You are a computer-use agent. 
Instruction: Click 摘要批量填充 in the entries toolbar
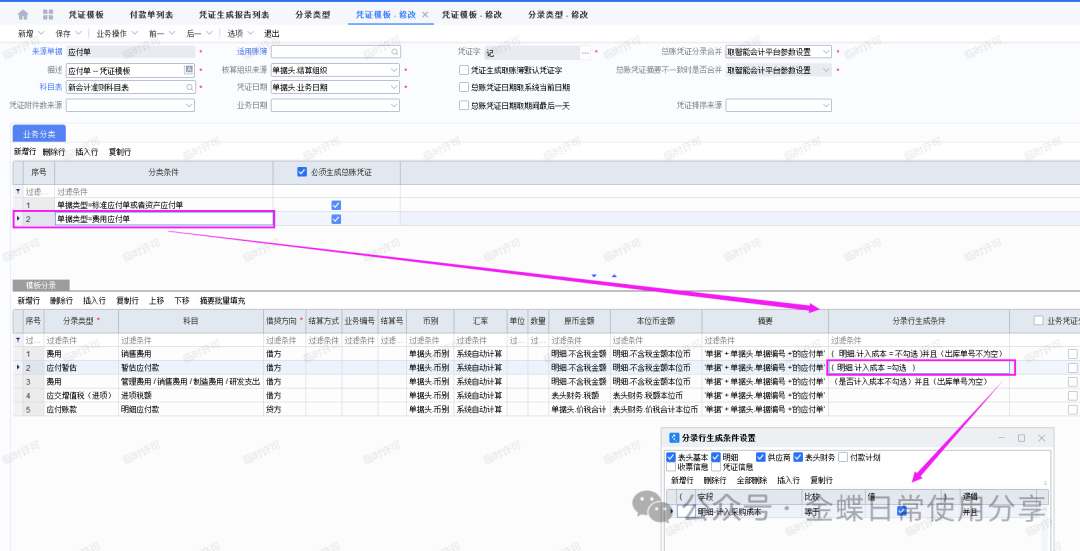pos(222,300)
